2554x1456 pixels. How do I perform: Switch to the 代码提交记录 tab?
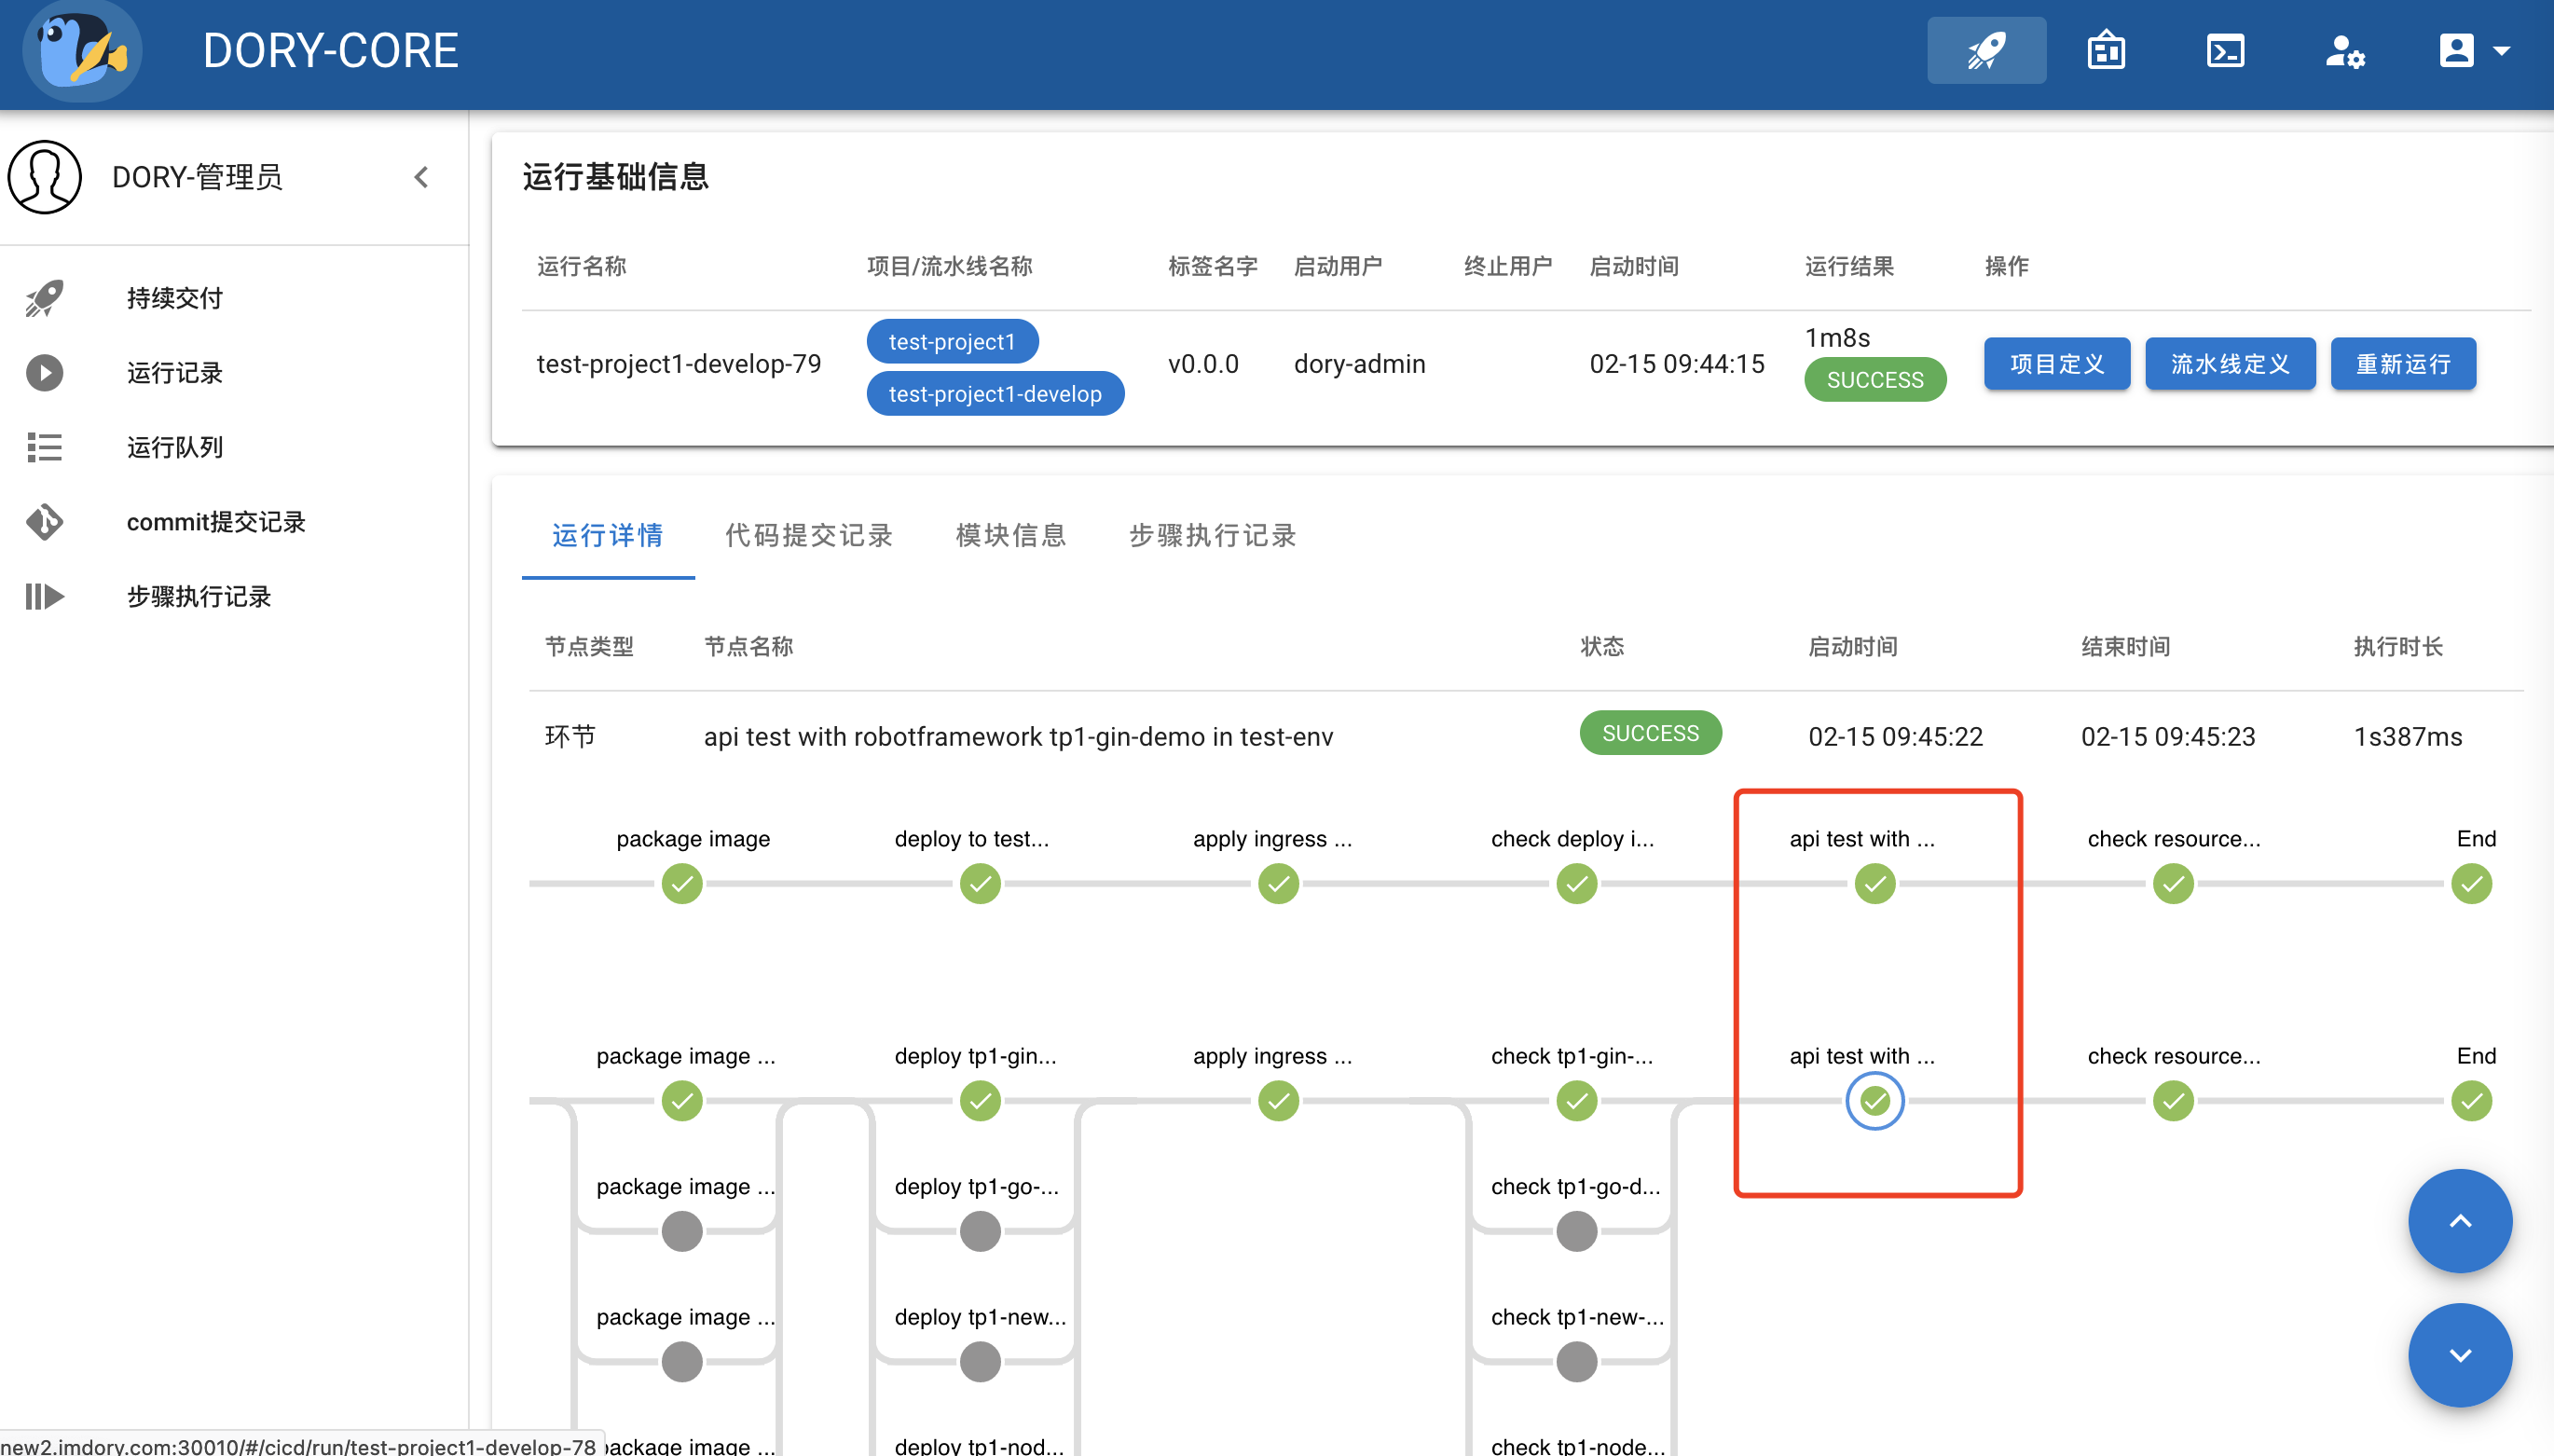pos(809,536)
